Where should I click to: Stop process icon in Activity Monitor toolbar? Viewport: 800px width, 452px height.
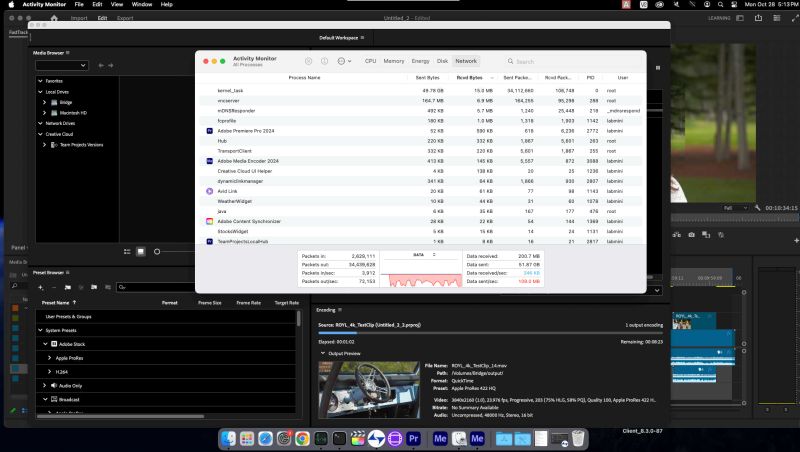point(309,61)
